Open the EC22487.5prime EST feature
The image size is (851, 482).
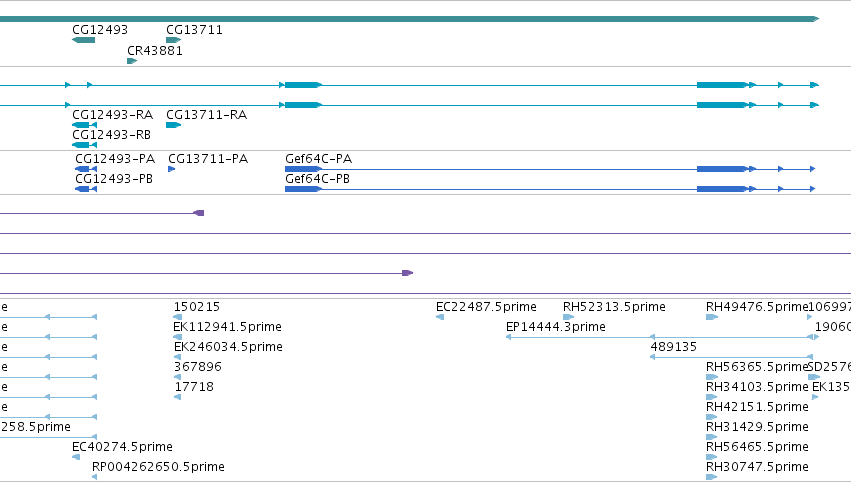(440, 317)
